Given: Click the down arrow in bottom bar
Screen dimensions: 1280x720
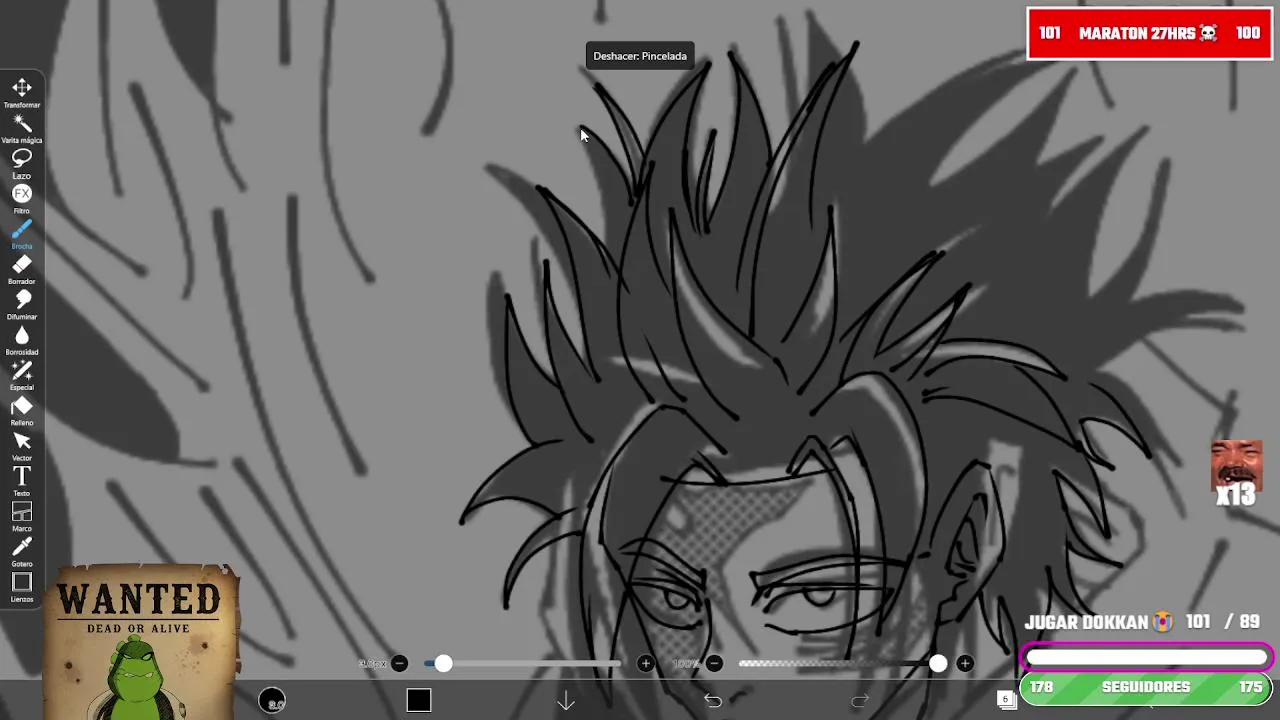Looking at the screenshot, I should (566, 701).
